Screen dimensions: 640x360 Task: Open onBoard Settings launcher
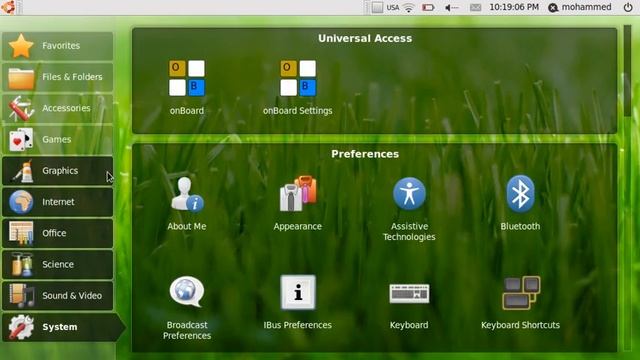coord(298,87)
